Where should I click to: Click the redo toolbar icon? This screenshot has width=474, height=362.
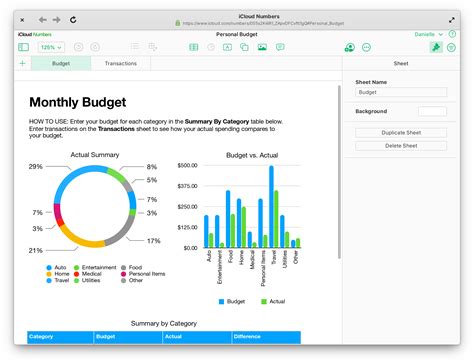click(95, 47)
